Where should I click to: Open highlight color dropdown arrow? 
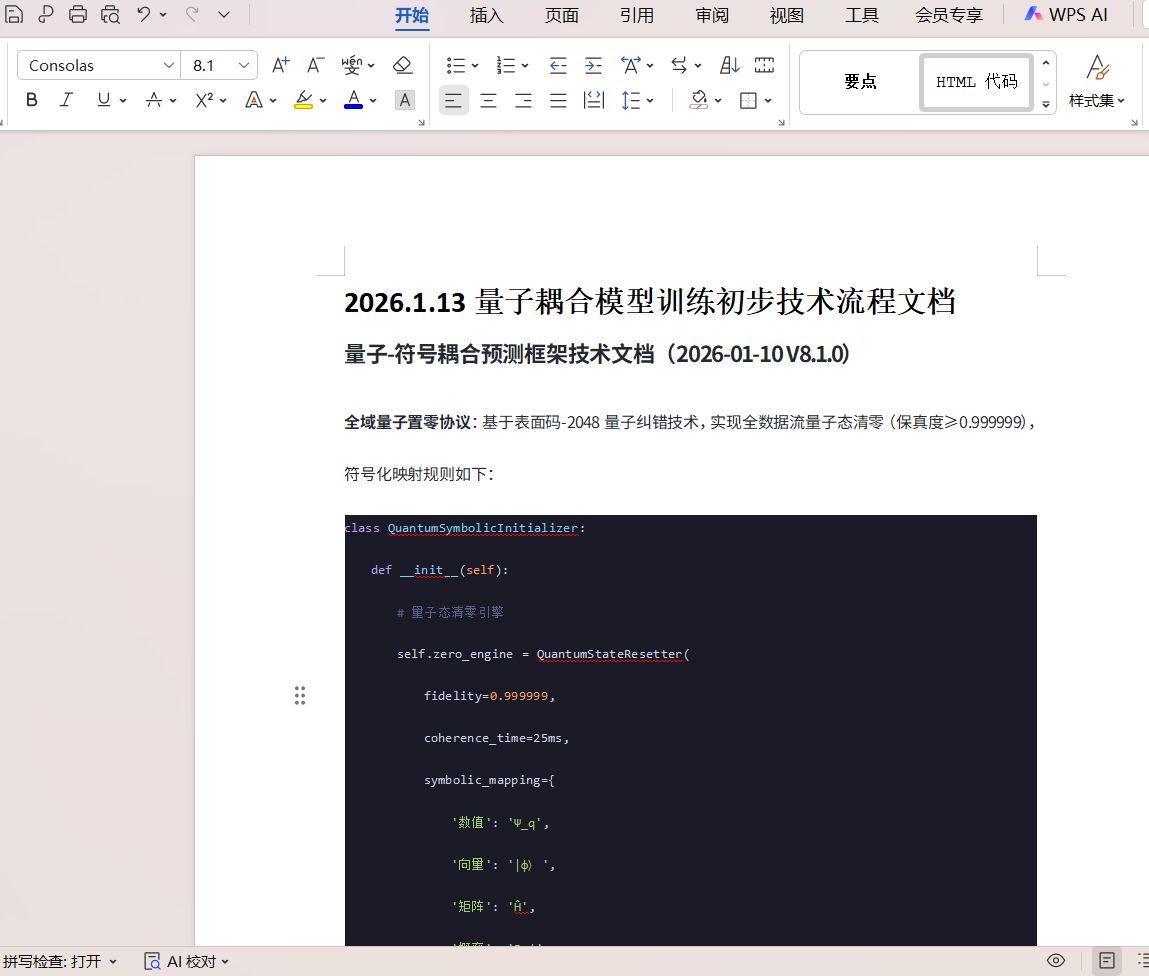[x=323, y=100]
